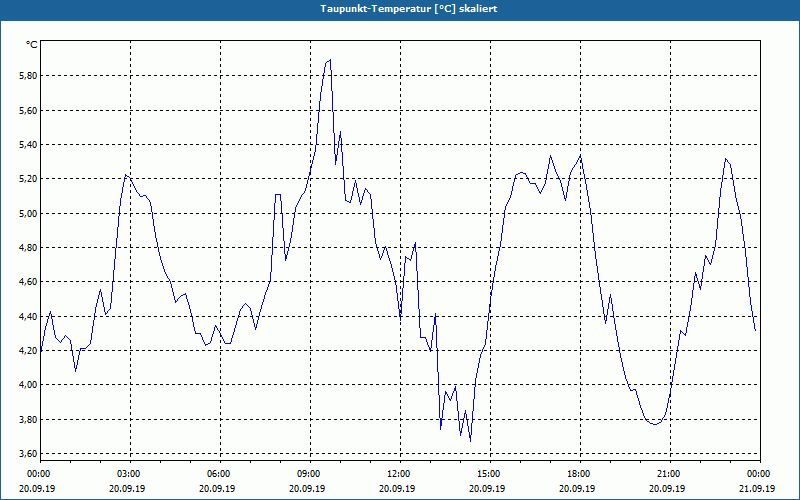The height and width of the screenshot is (500, 800).
Task: Click the 4,60 y-axis label
Action: (28, 282)
